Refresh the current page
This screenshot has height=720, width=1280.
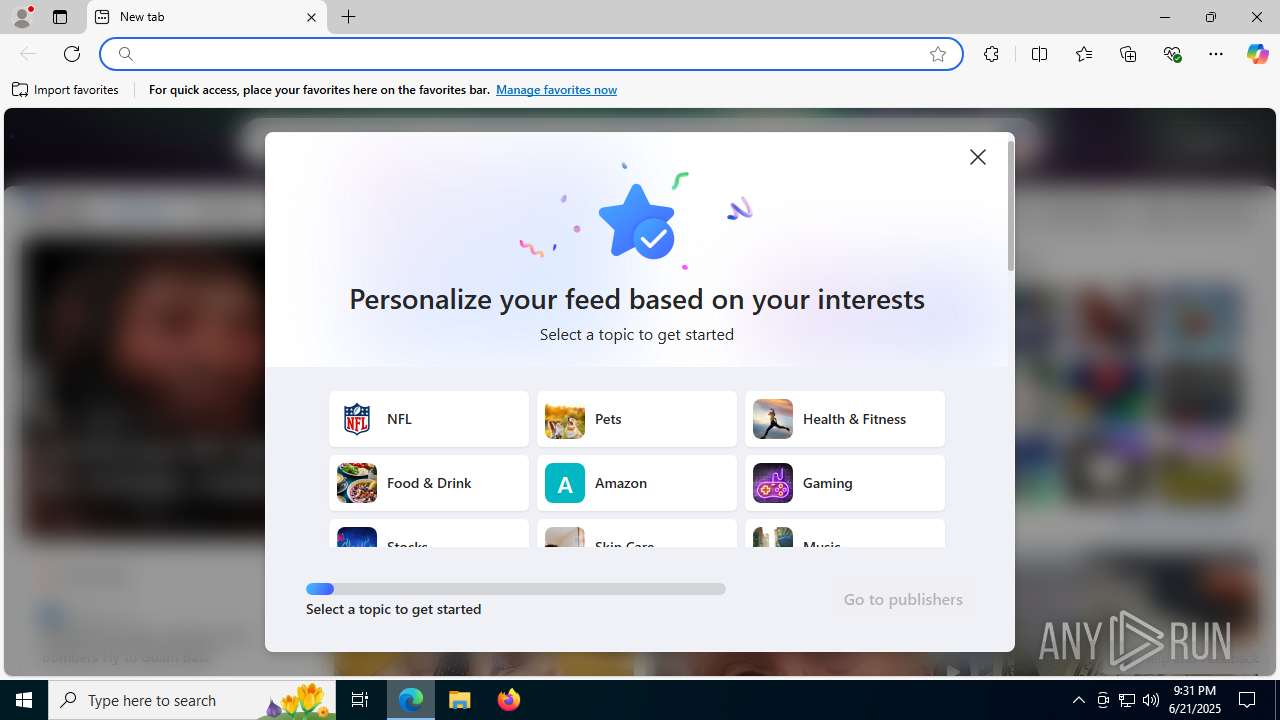click(72, 54)
